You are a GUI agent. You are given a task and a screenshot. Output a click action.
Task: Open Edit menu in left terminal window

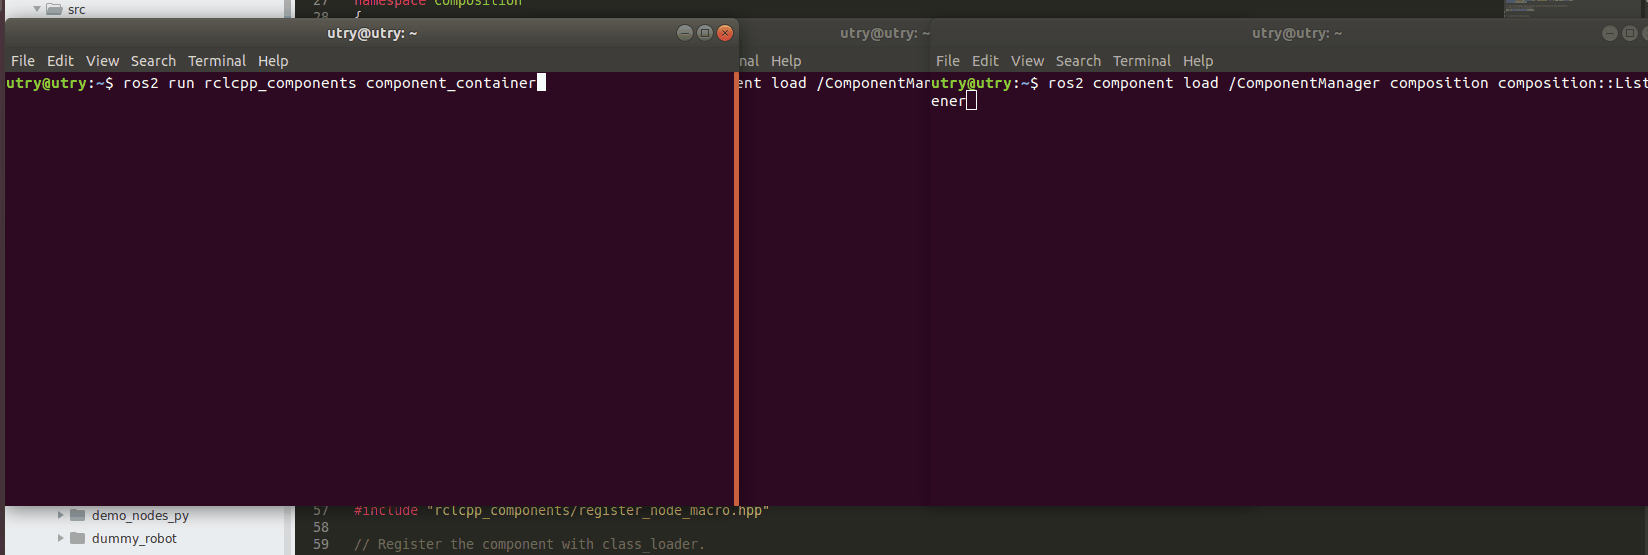[x=60, y=61]
